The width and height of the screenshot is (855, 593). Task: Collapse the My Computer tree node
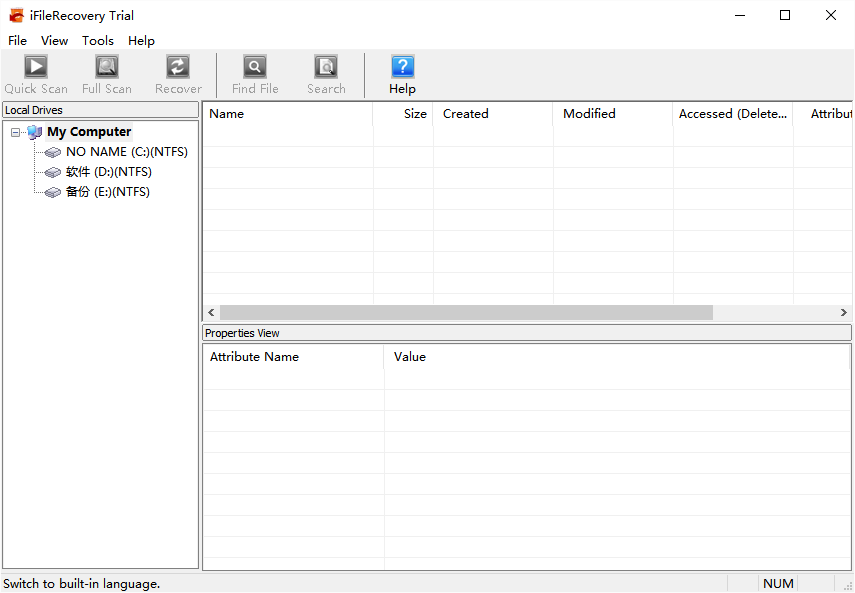click(x=15, y=132)
